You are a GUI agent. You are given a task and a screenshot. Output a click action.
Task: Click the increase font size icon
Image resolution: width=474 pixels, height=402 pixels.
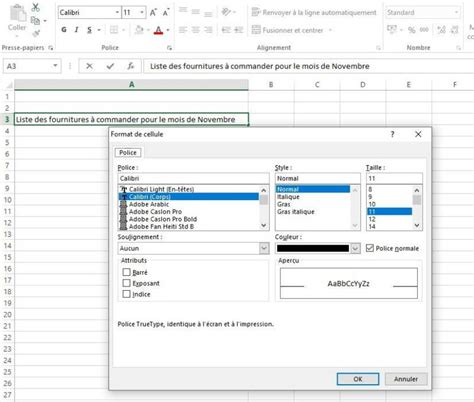tap(153, 13)
